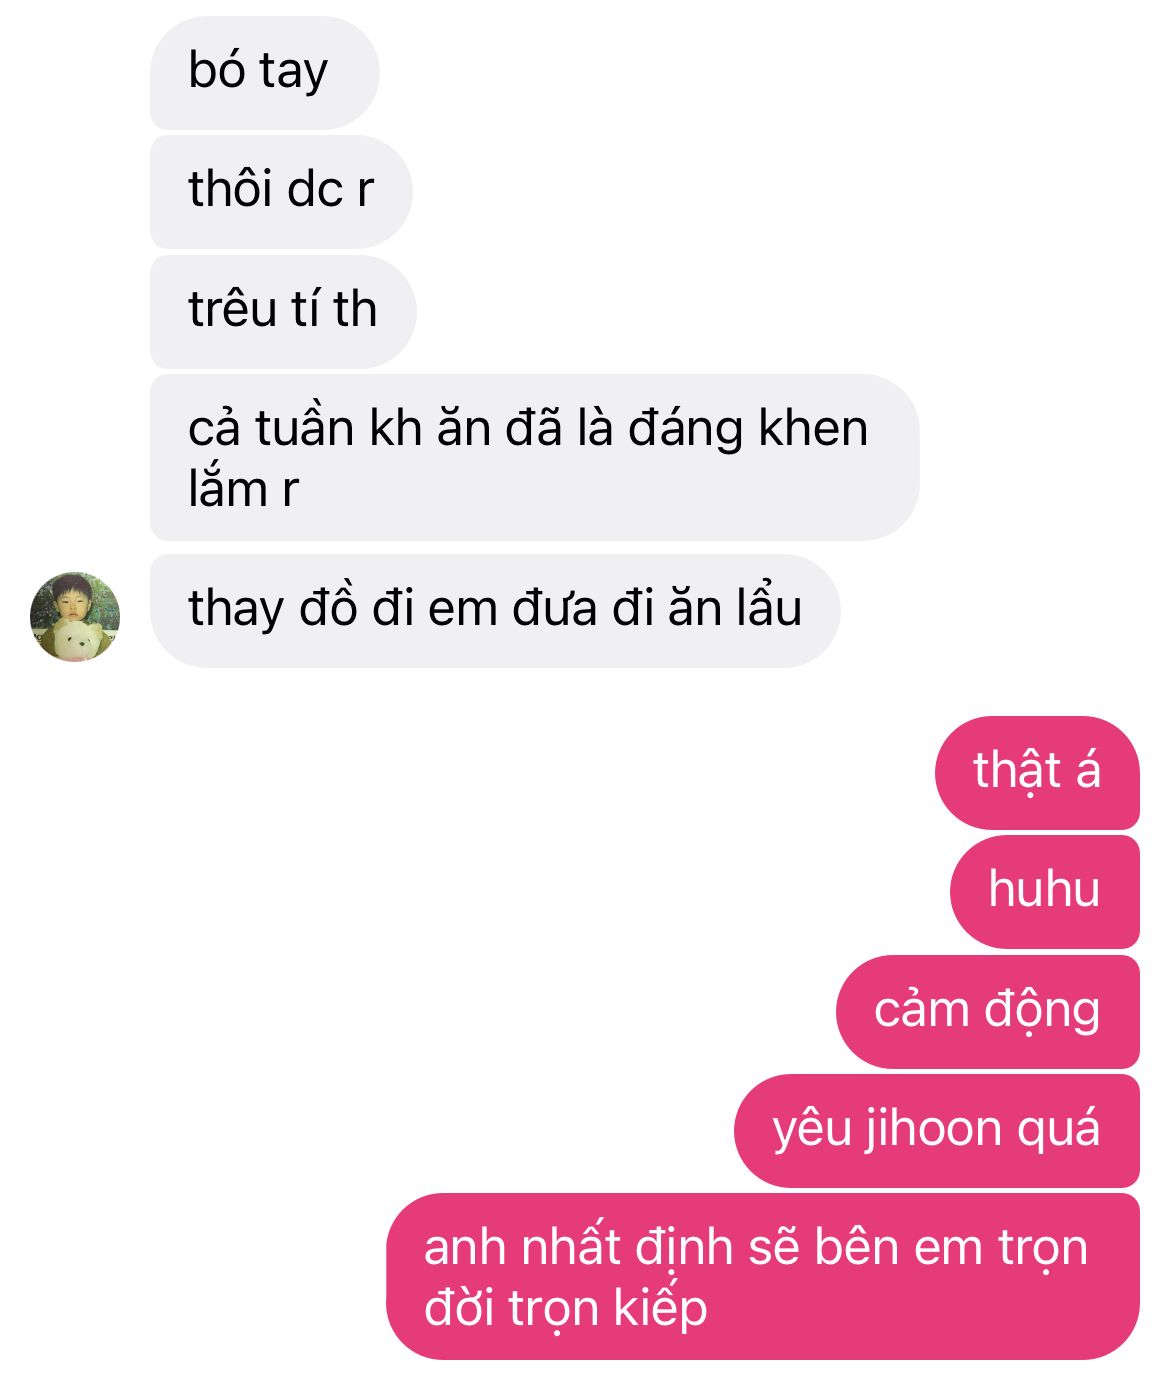Click the word "lẩu" in gray message
1170x1379 pixels.
(770, 608)
